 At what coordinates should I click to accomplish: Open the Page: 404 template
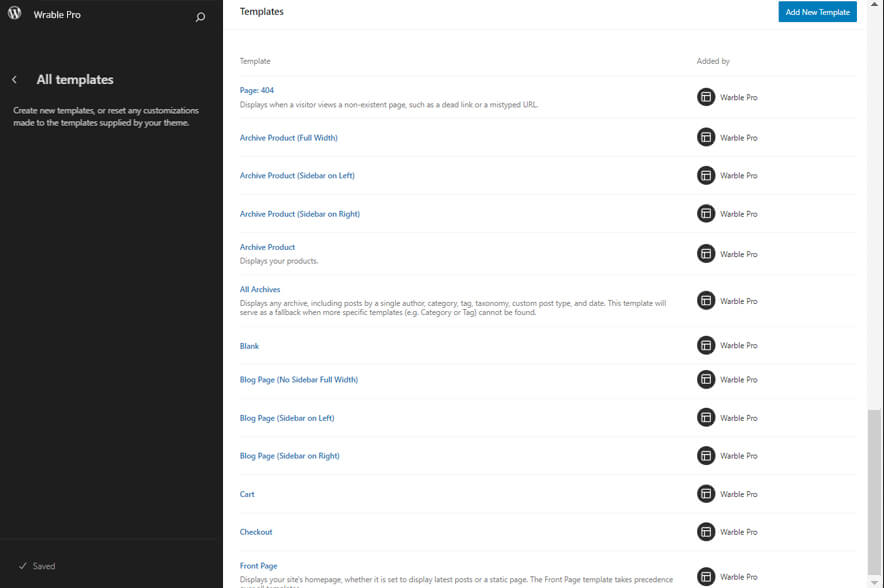(x=255, y=89)
